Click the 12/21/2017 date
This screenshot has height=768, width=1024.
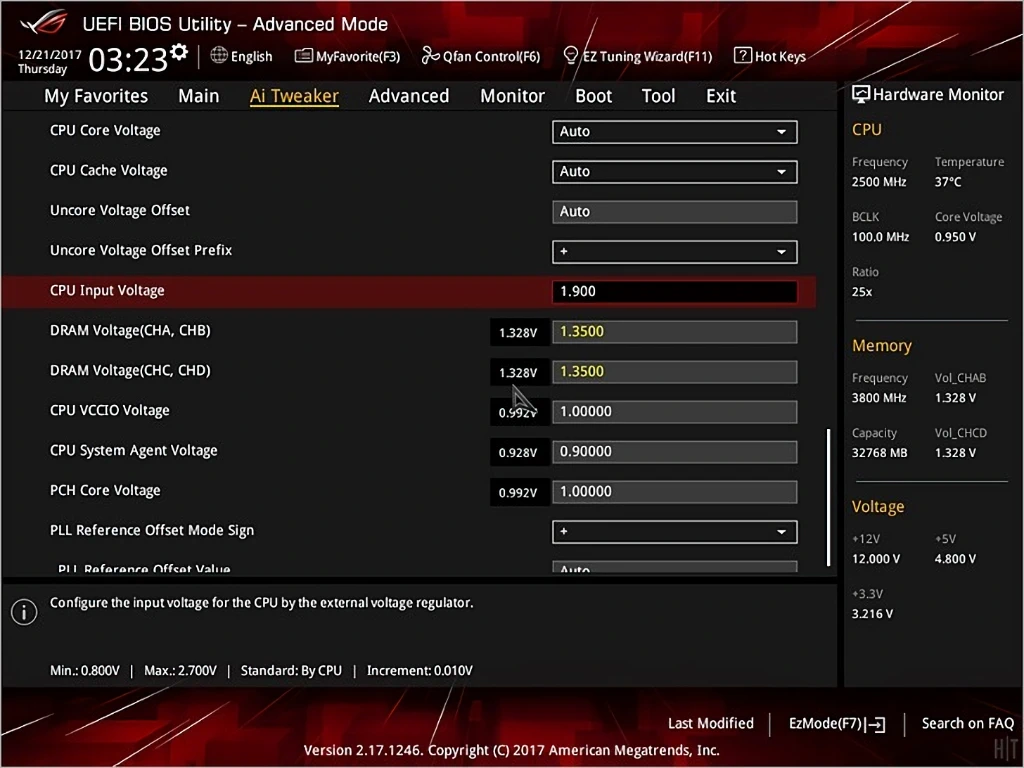(x=50, y=55)
